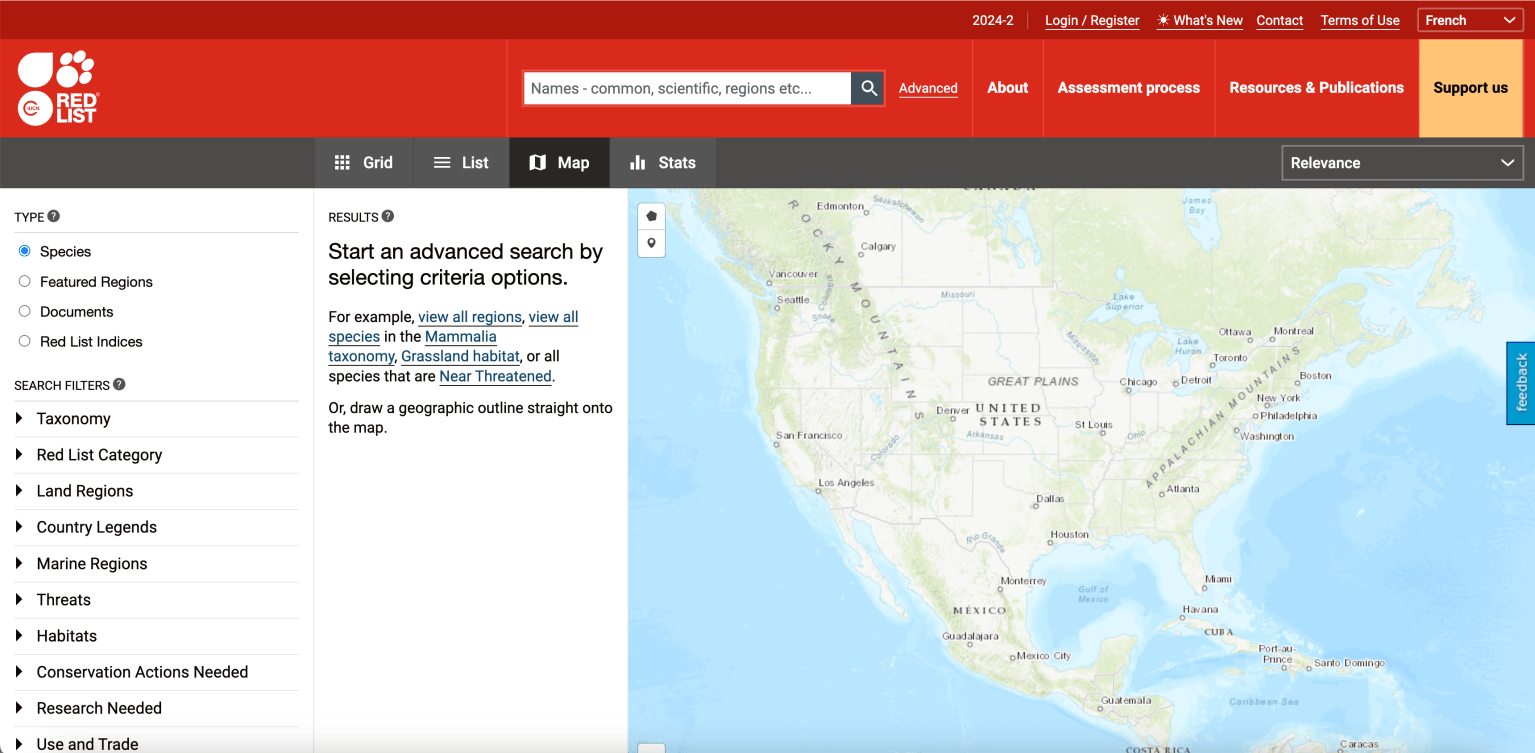Select the map location pin tool

pos(651,243)
